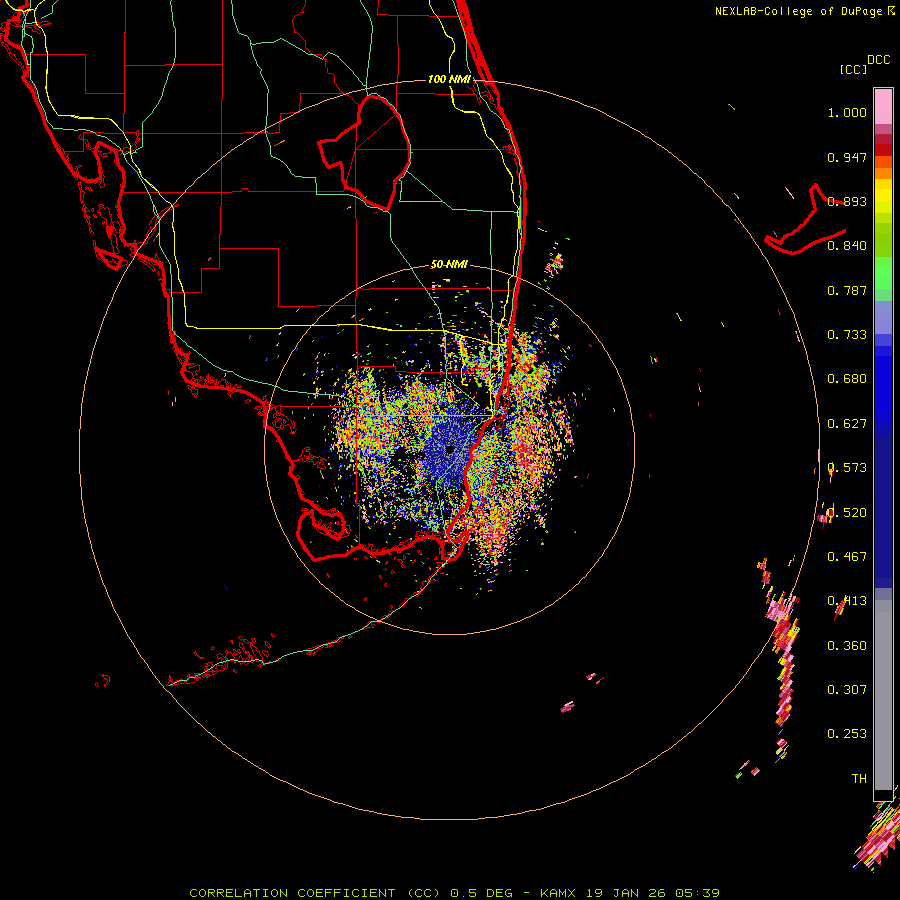Image resolution: width=900 pixels, height=900 pixels.
Task: Click the TH threshold label
Action: (x=859, y=778)
